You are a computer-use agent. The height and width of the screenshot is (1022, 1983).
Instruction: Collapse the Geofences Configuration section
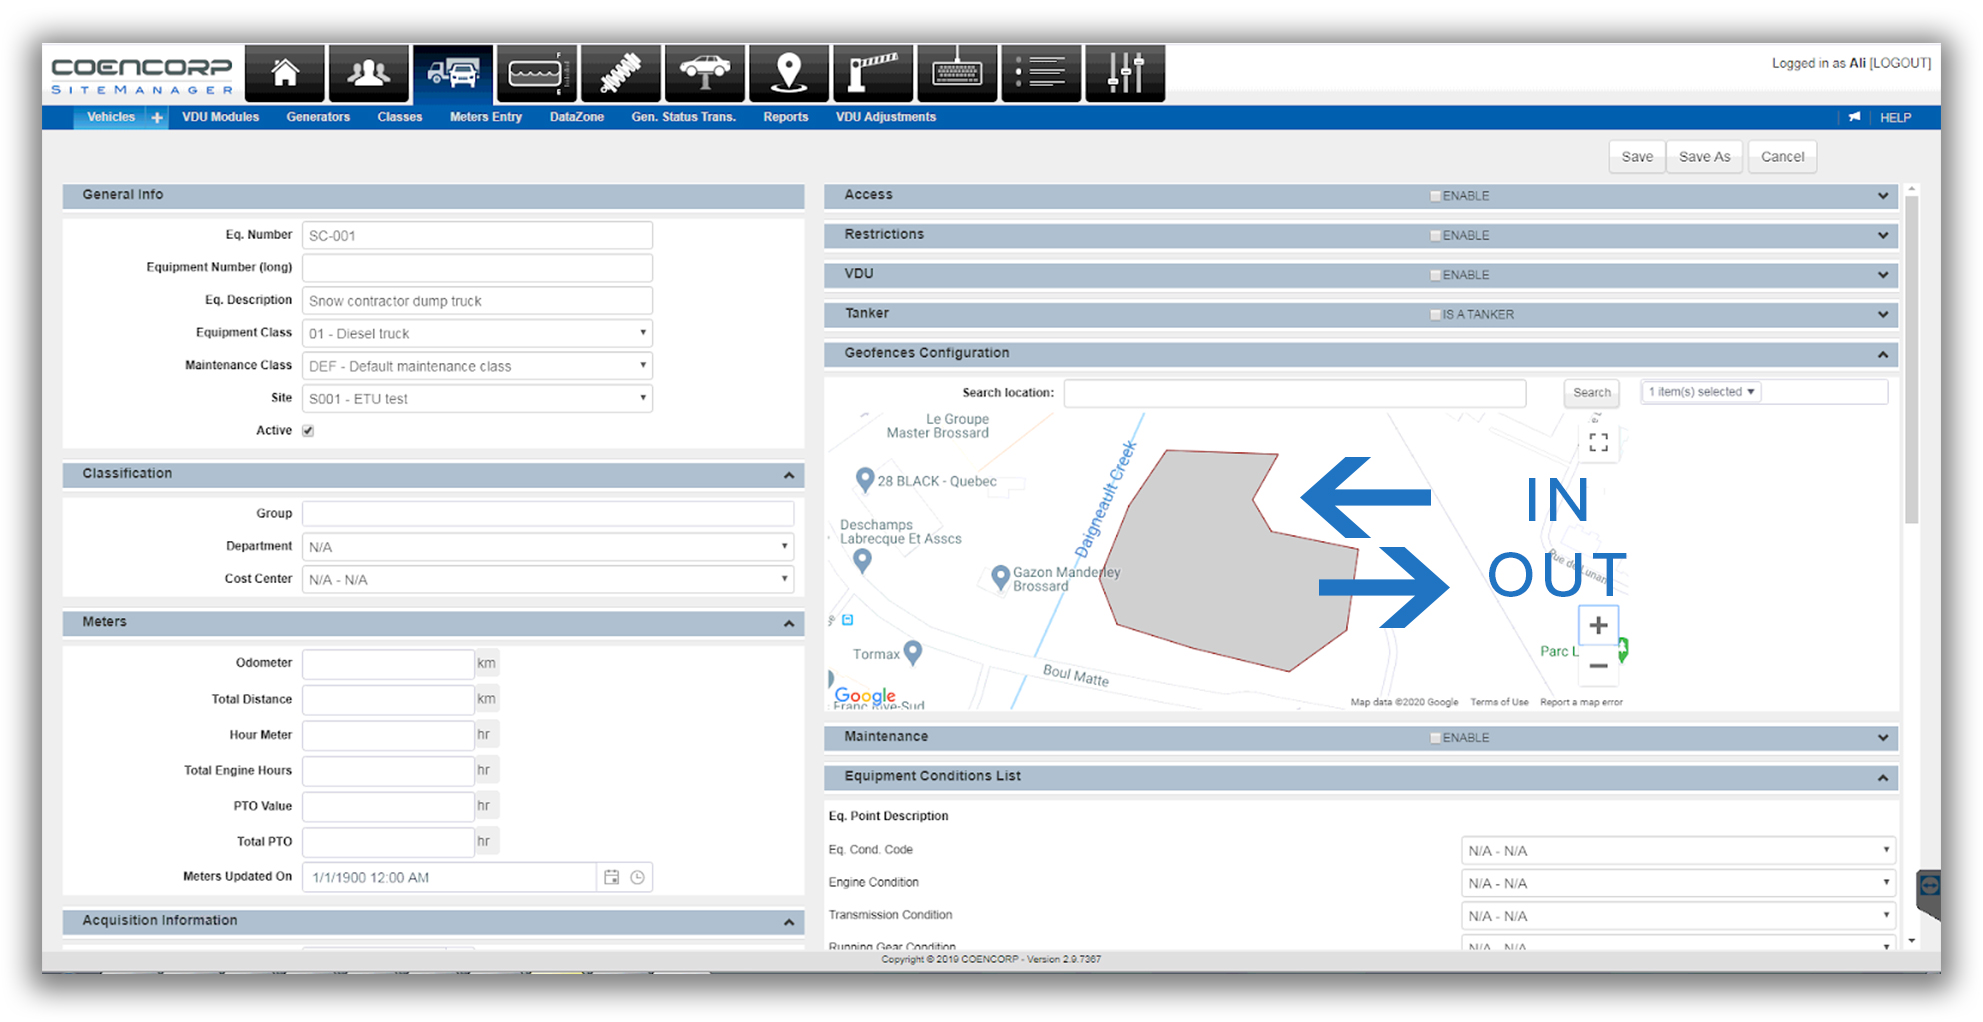(x=1883, y=354)
